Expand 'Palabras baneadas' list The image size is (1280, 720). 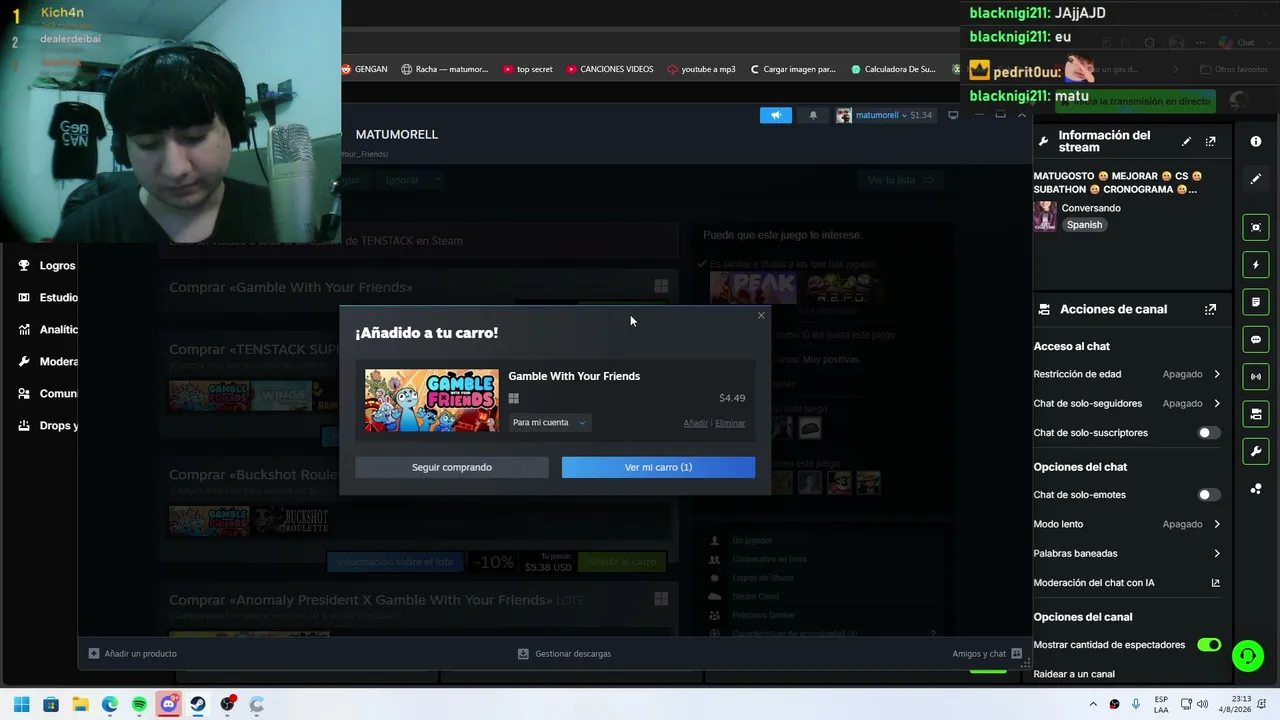[1127, 553]
